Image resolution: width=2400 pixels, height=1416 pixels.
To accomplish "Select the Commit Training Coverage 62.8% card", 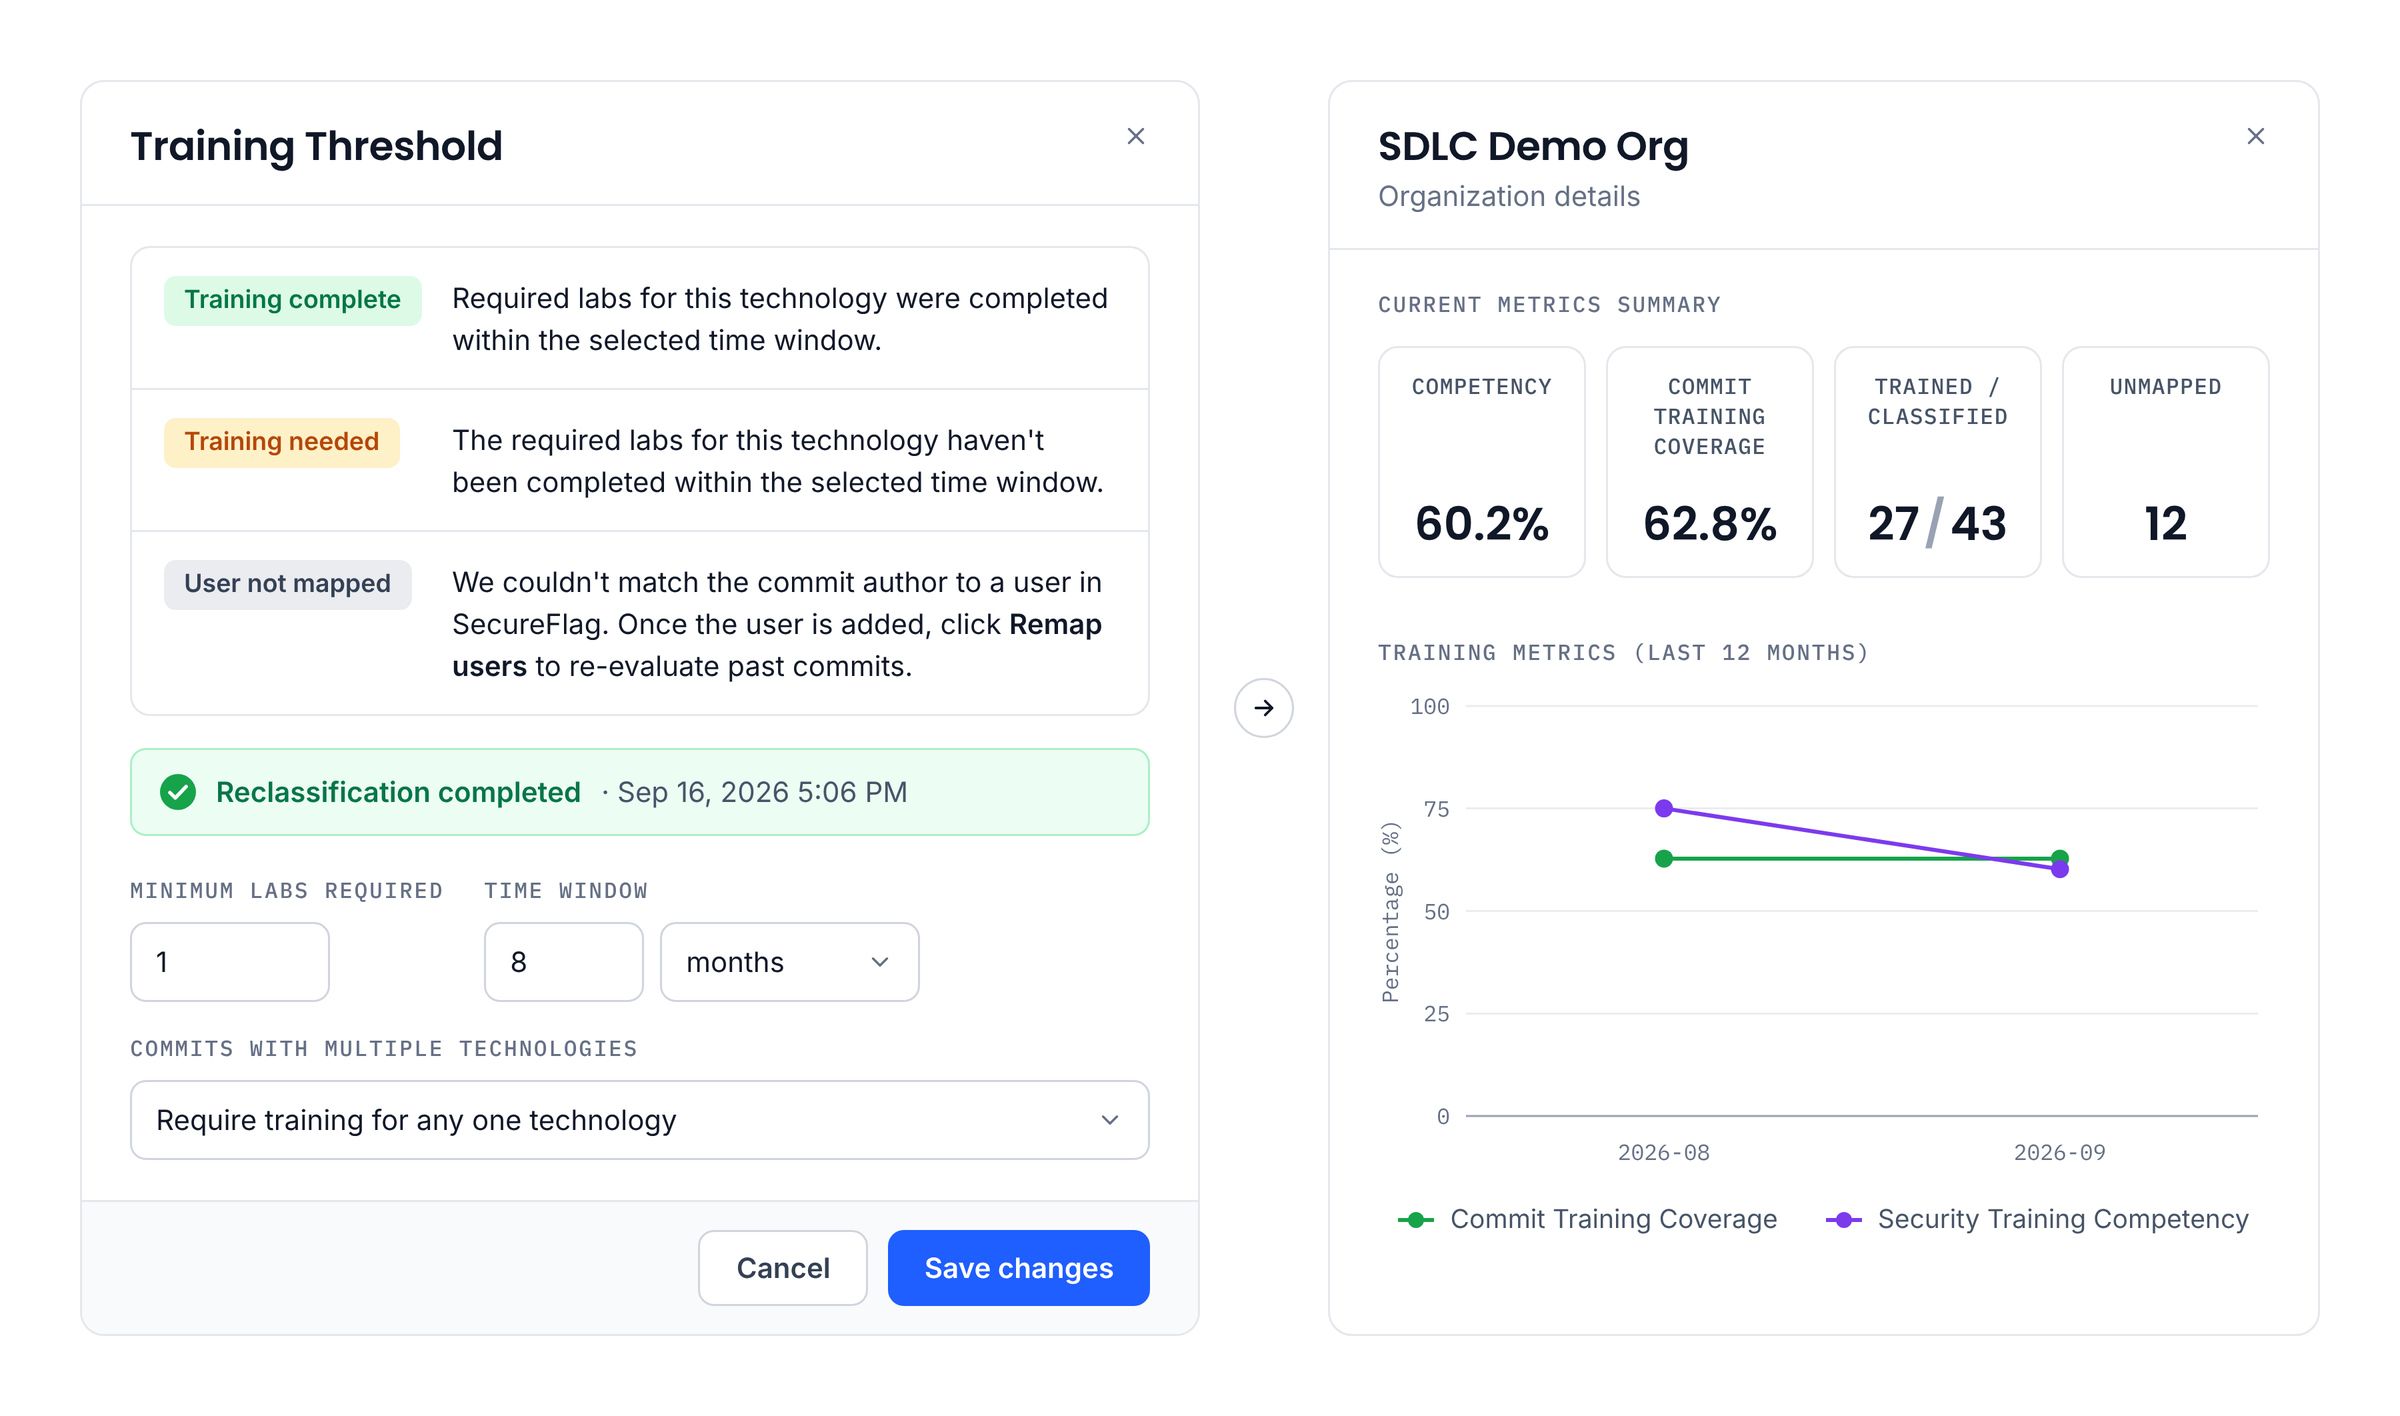I will pos(1709,462).
